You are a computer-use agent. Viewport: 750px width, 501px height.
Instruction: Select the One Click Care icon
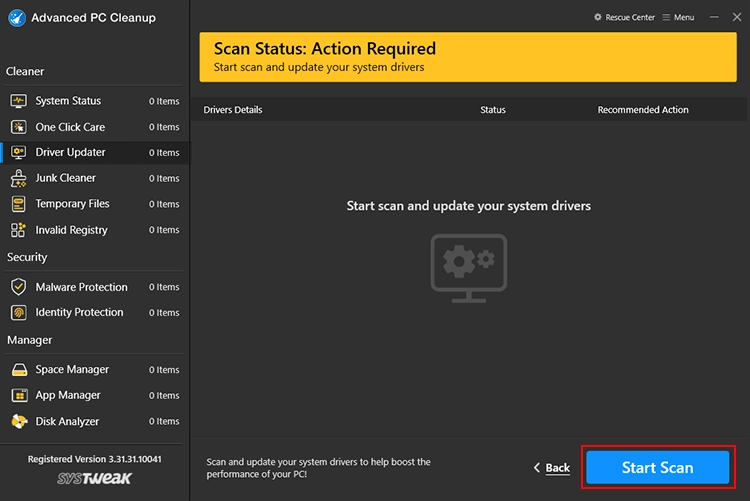(x=18, y=127)
